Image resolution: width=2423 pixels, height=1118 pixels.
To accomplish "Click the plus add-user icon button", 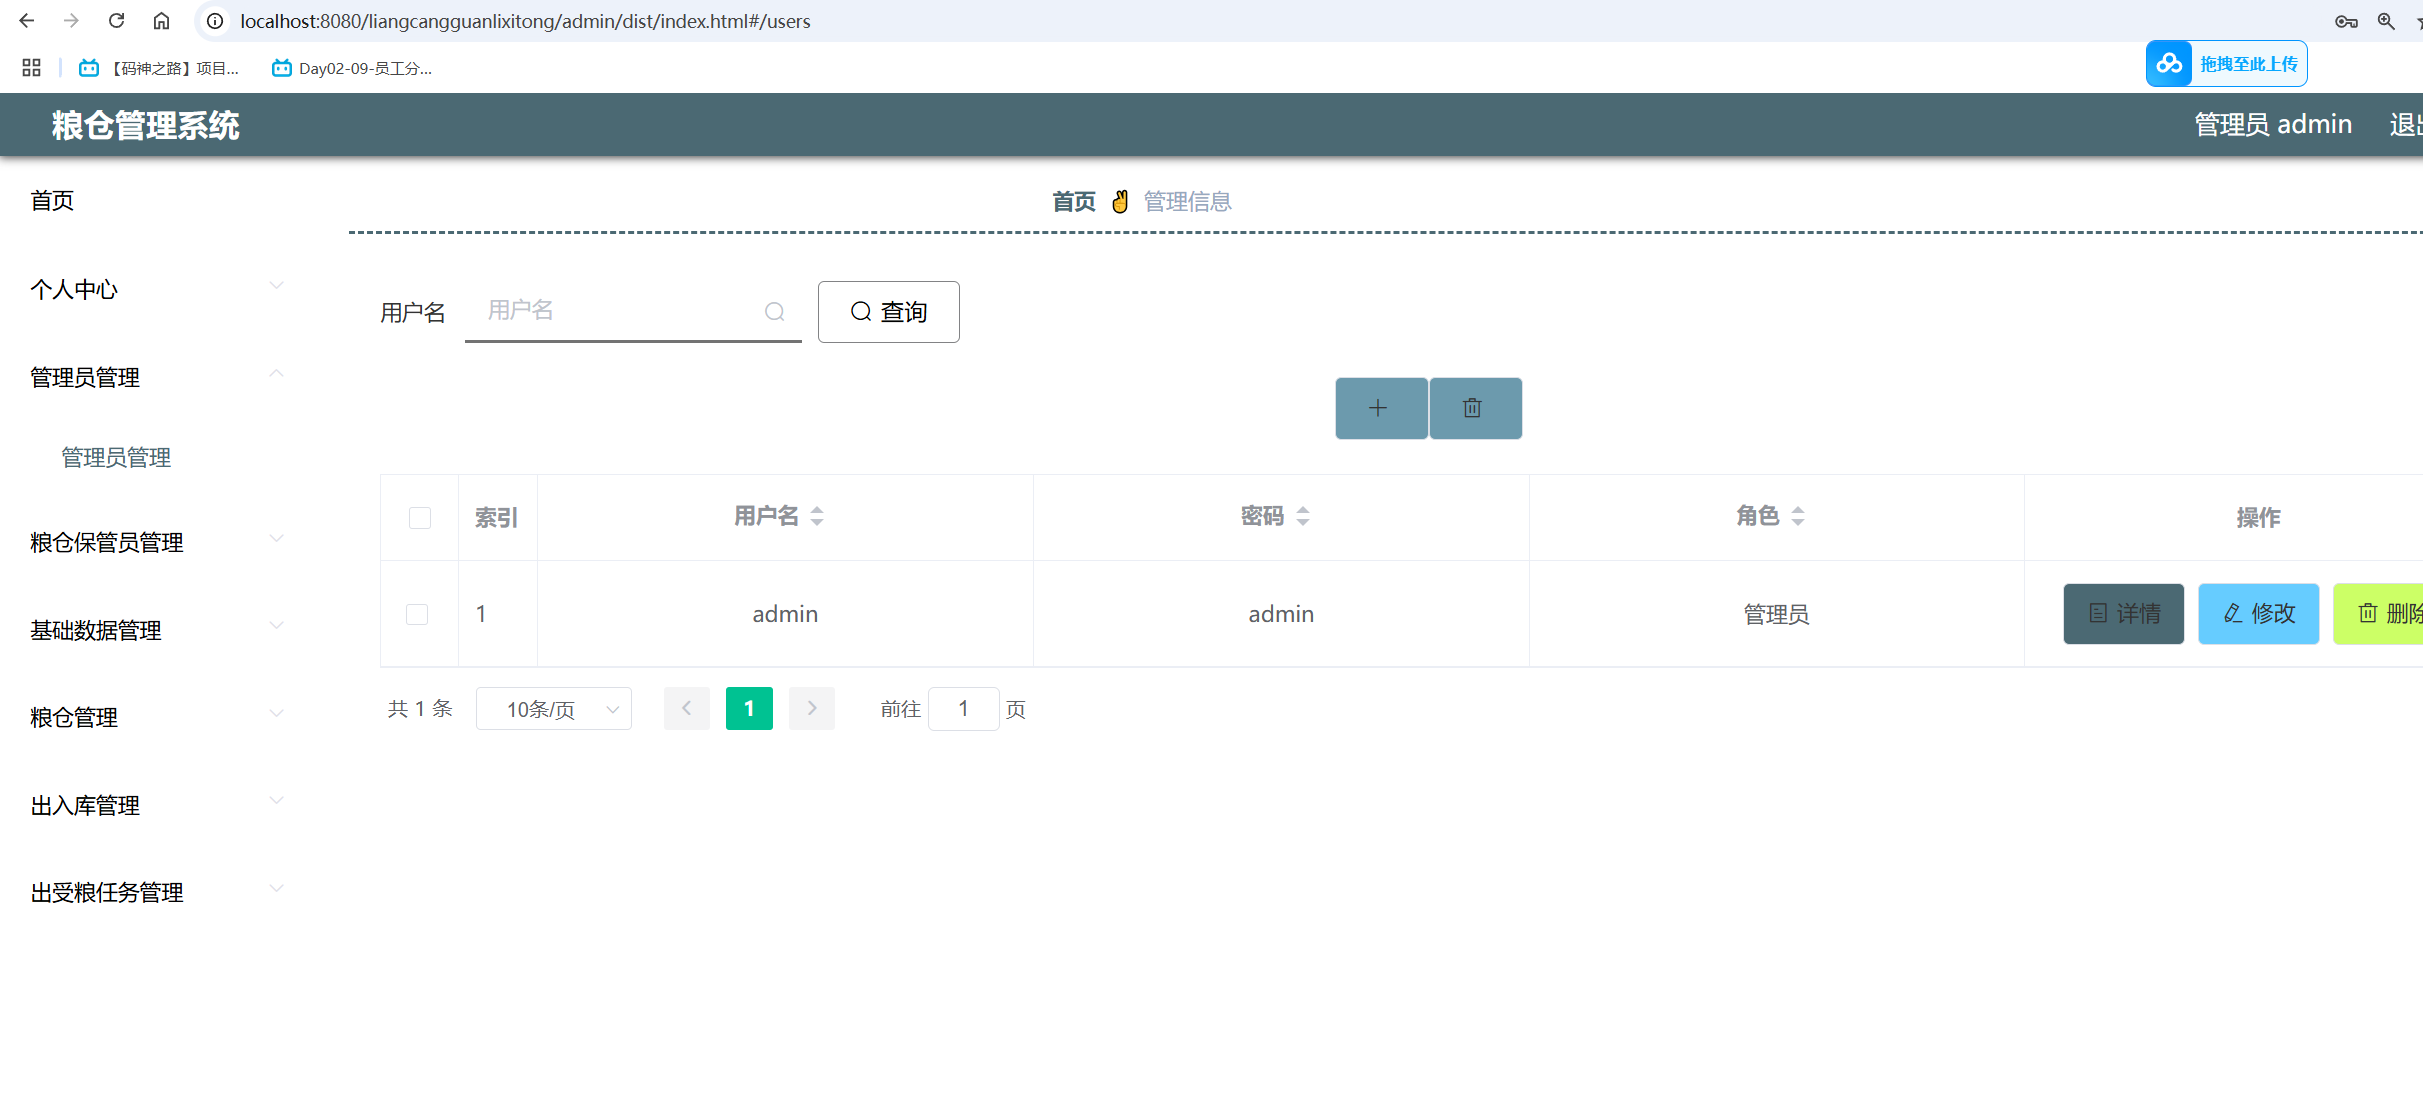I will (x=1380, y=408).
